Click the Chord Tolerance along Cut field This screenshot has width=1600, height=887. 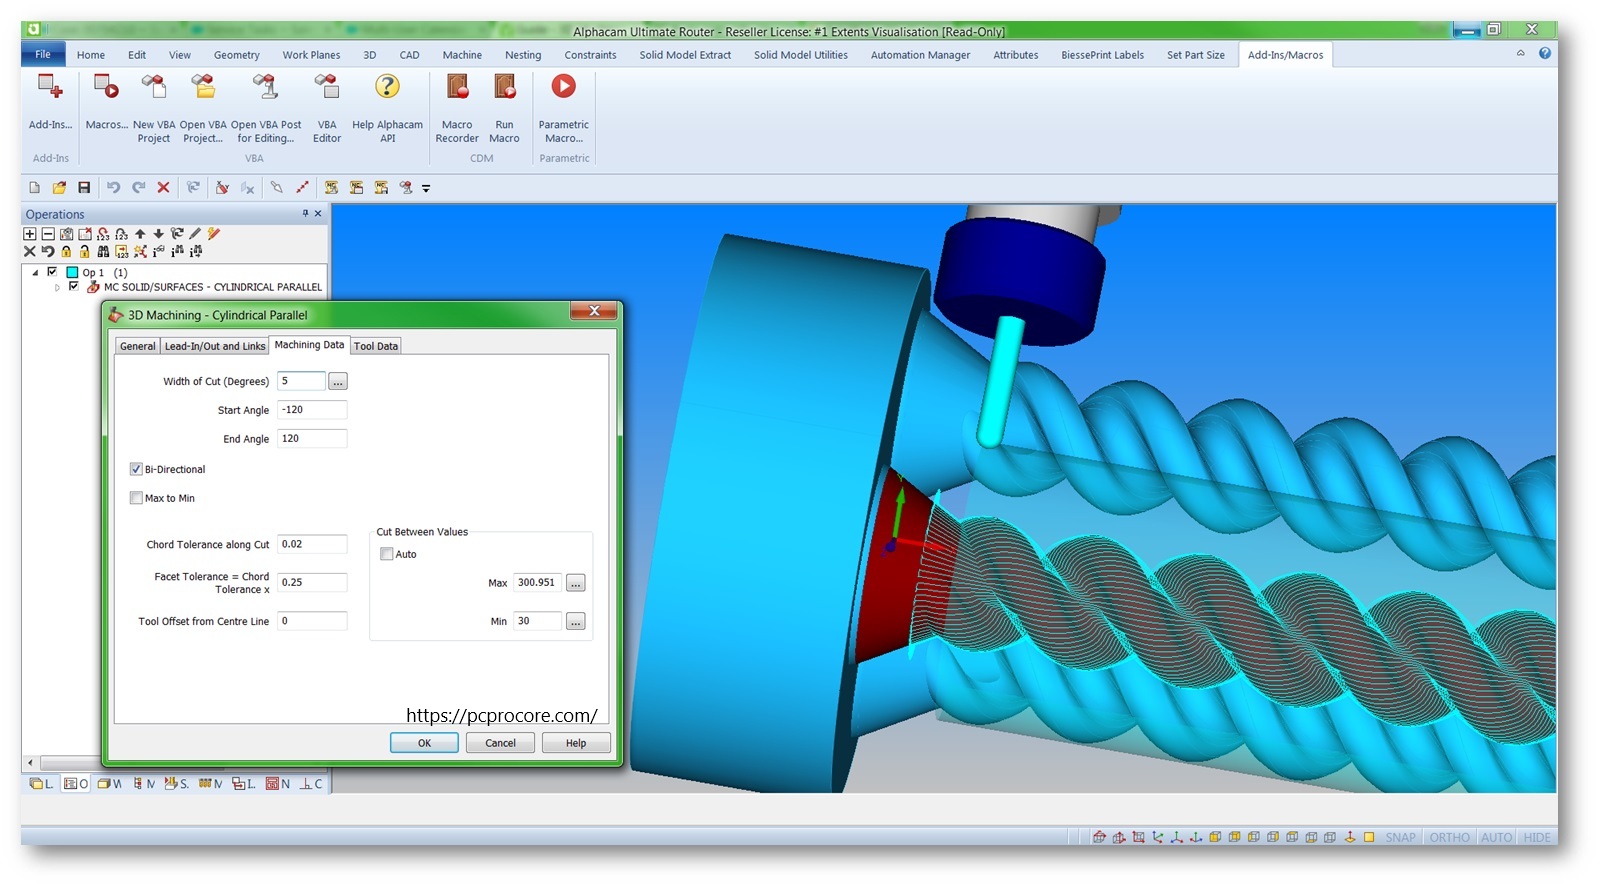pyautogui.click(x=312, y=544)
